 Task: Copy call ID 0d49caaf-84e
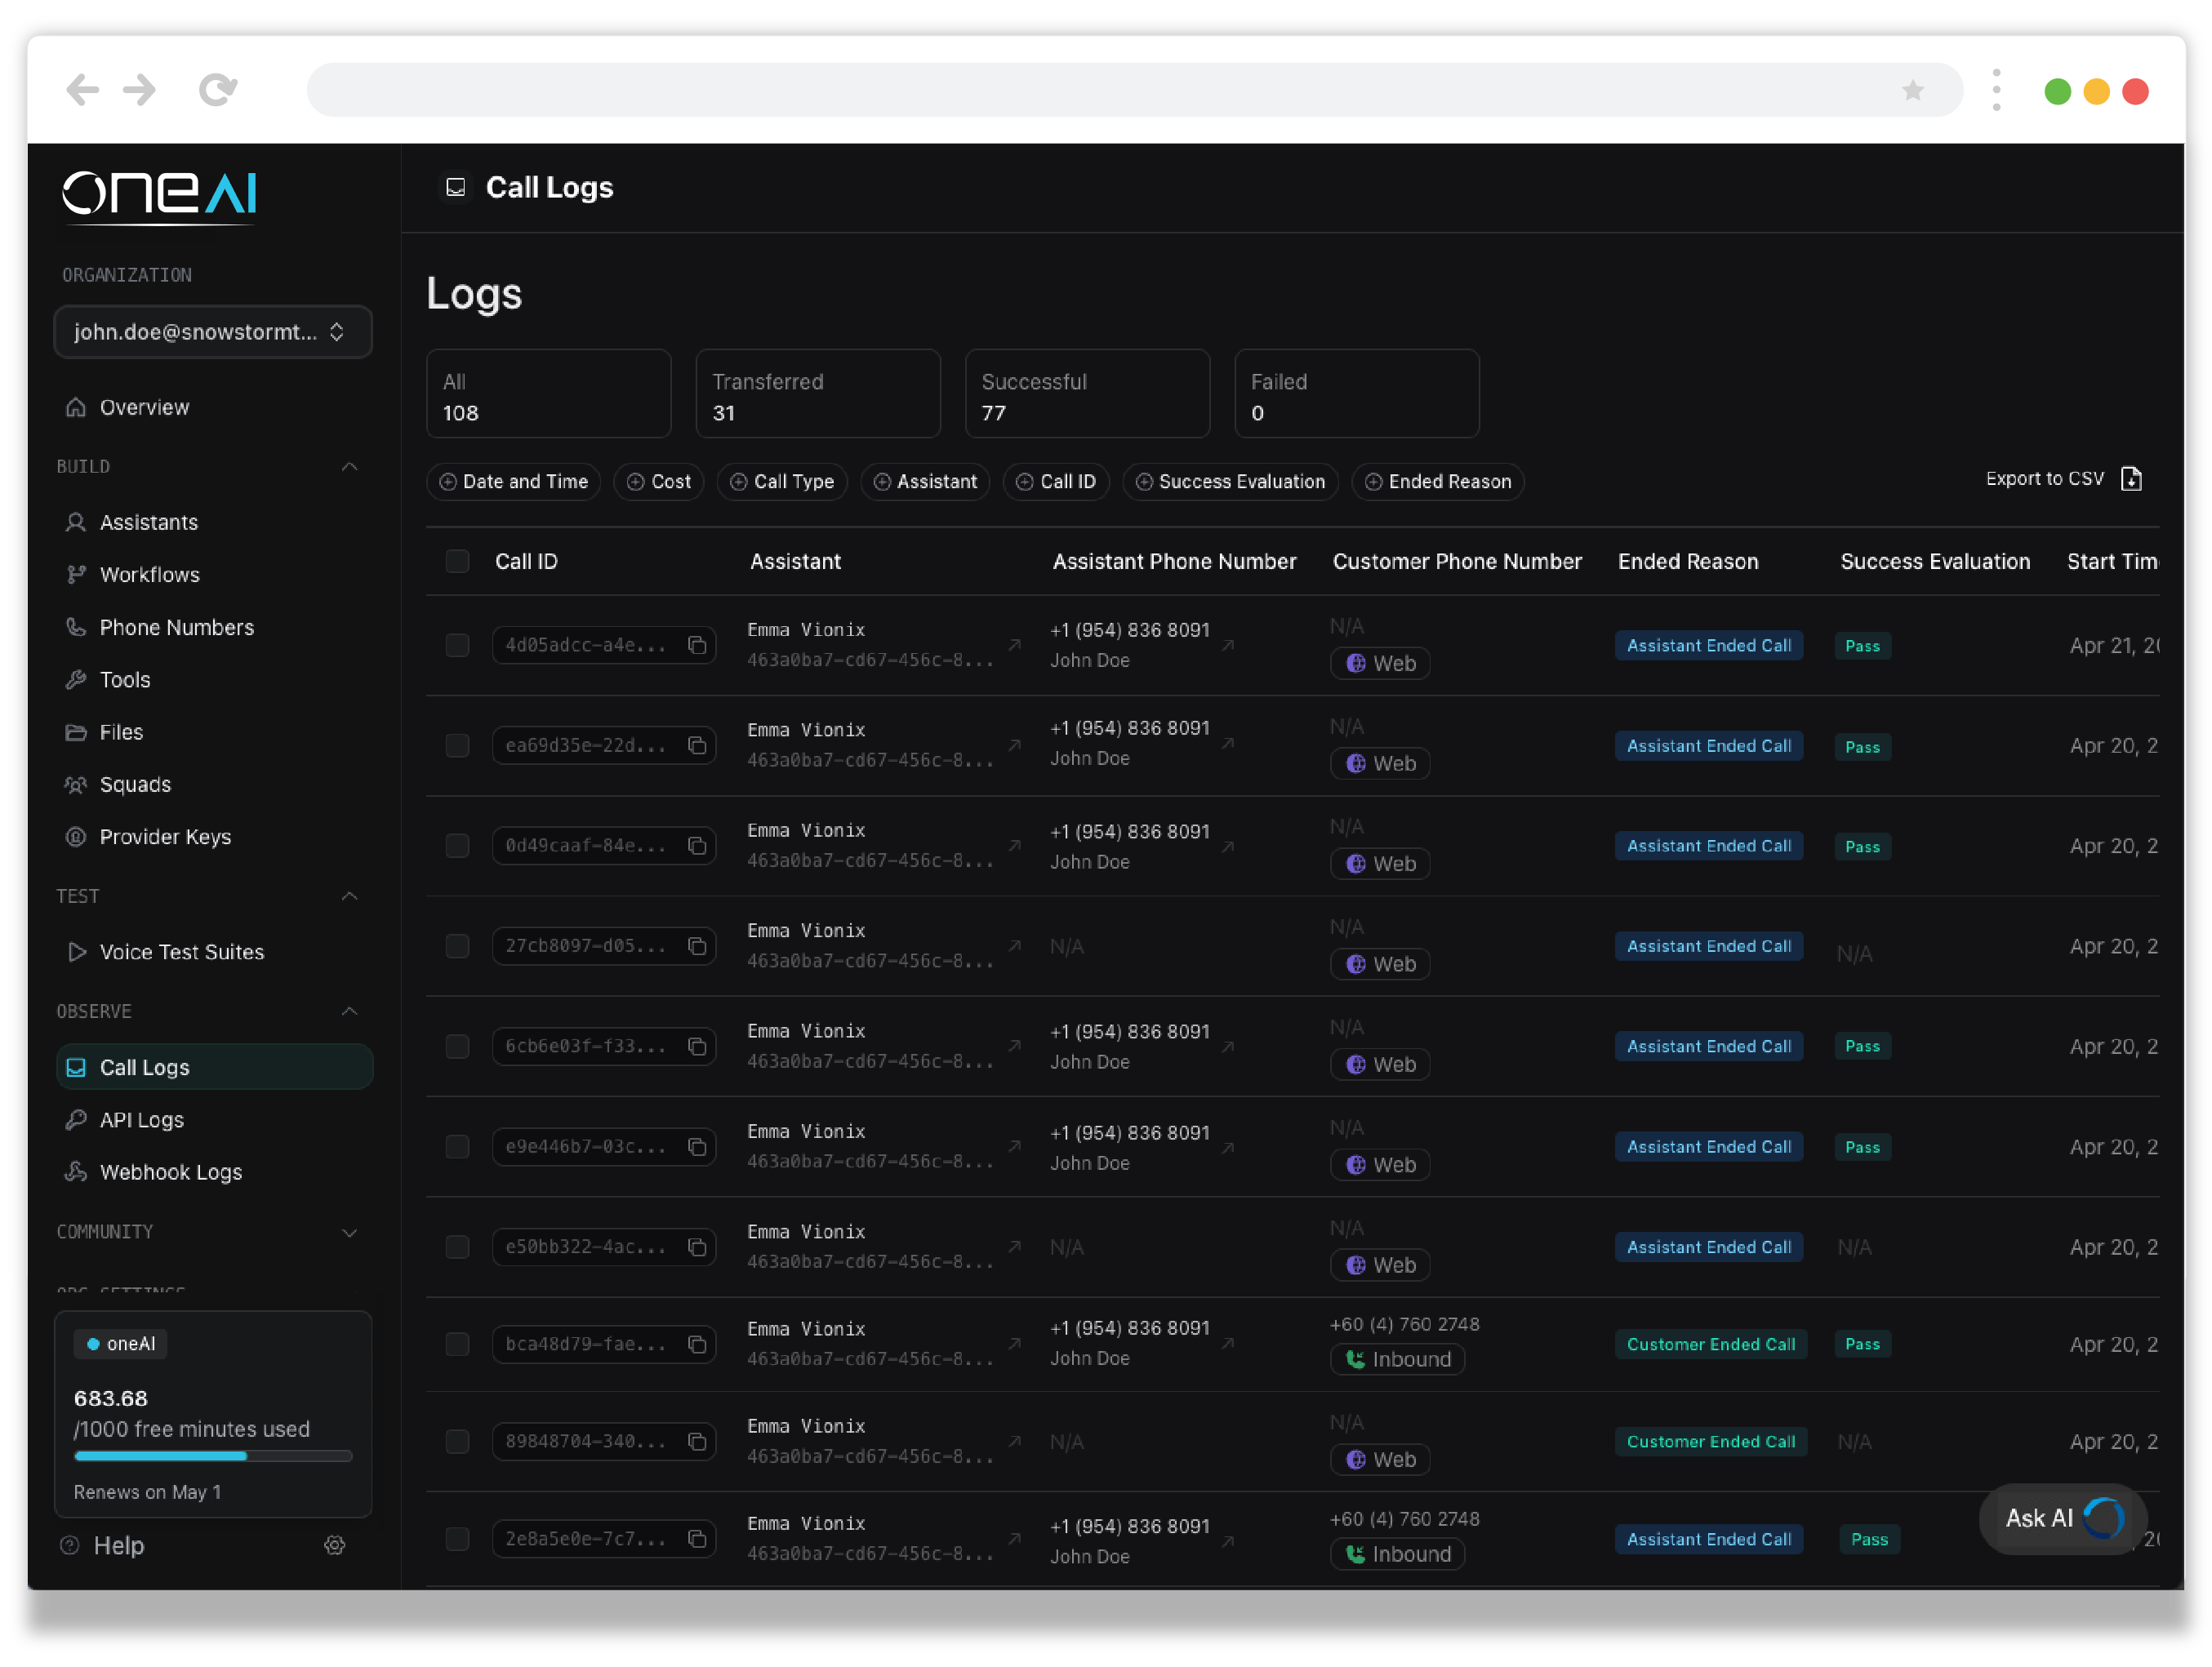pos(697,846)
